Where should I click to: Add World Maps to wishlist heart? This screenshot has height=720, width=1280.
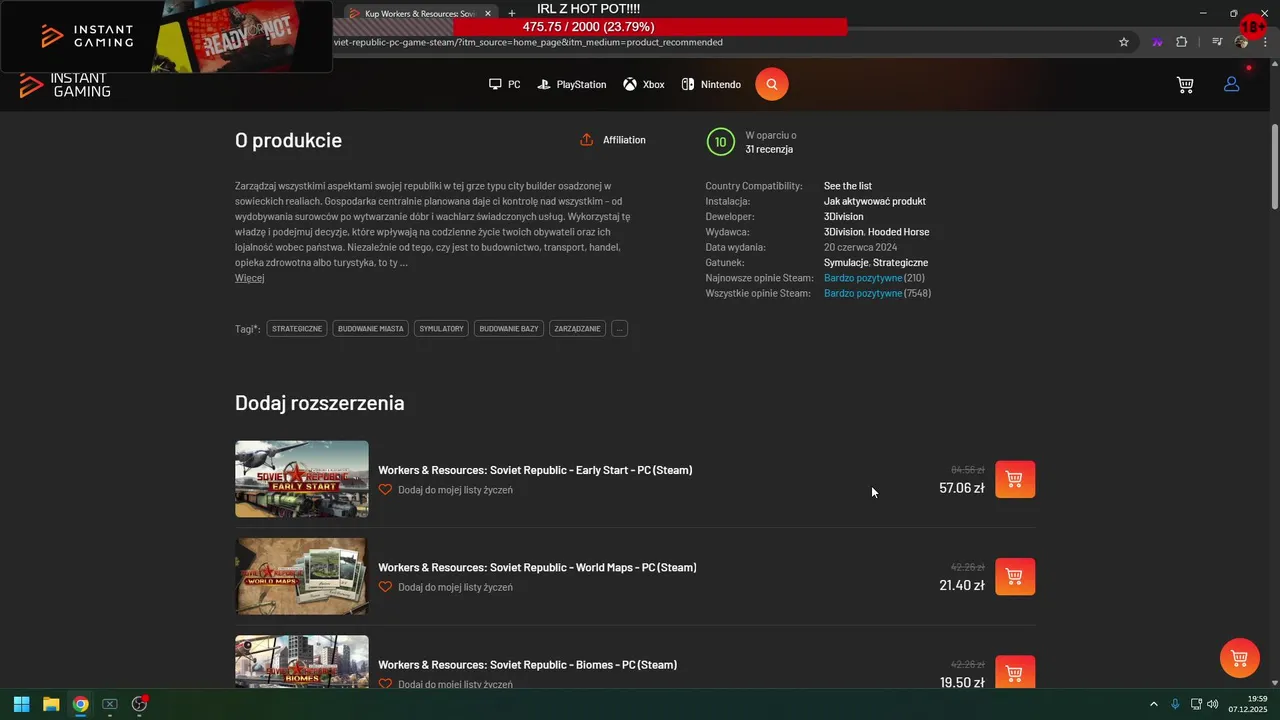click(385, 587)
